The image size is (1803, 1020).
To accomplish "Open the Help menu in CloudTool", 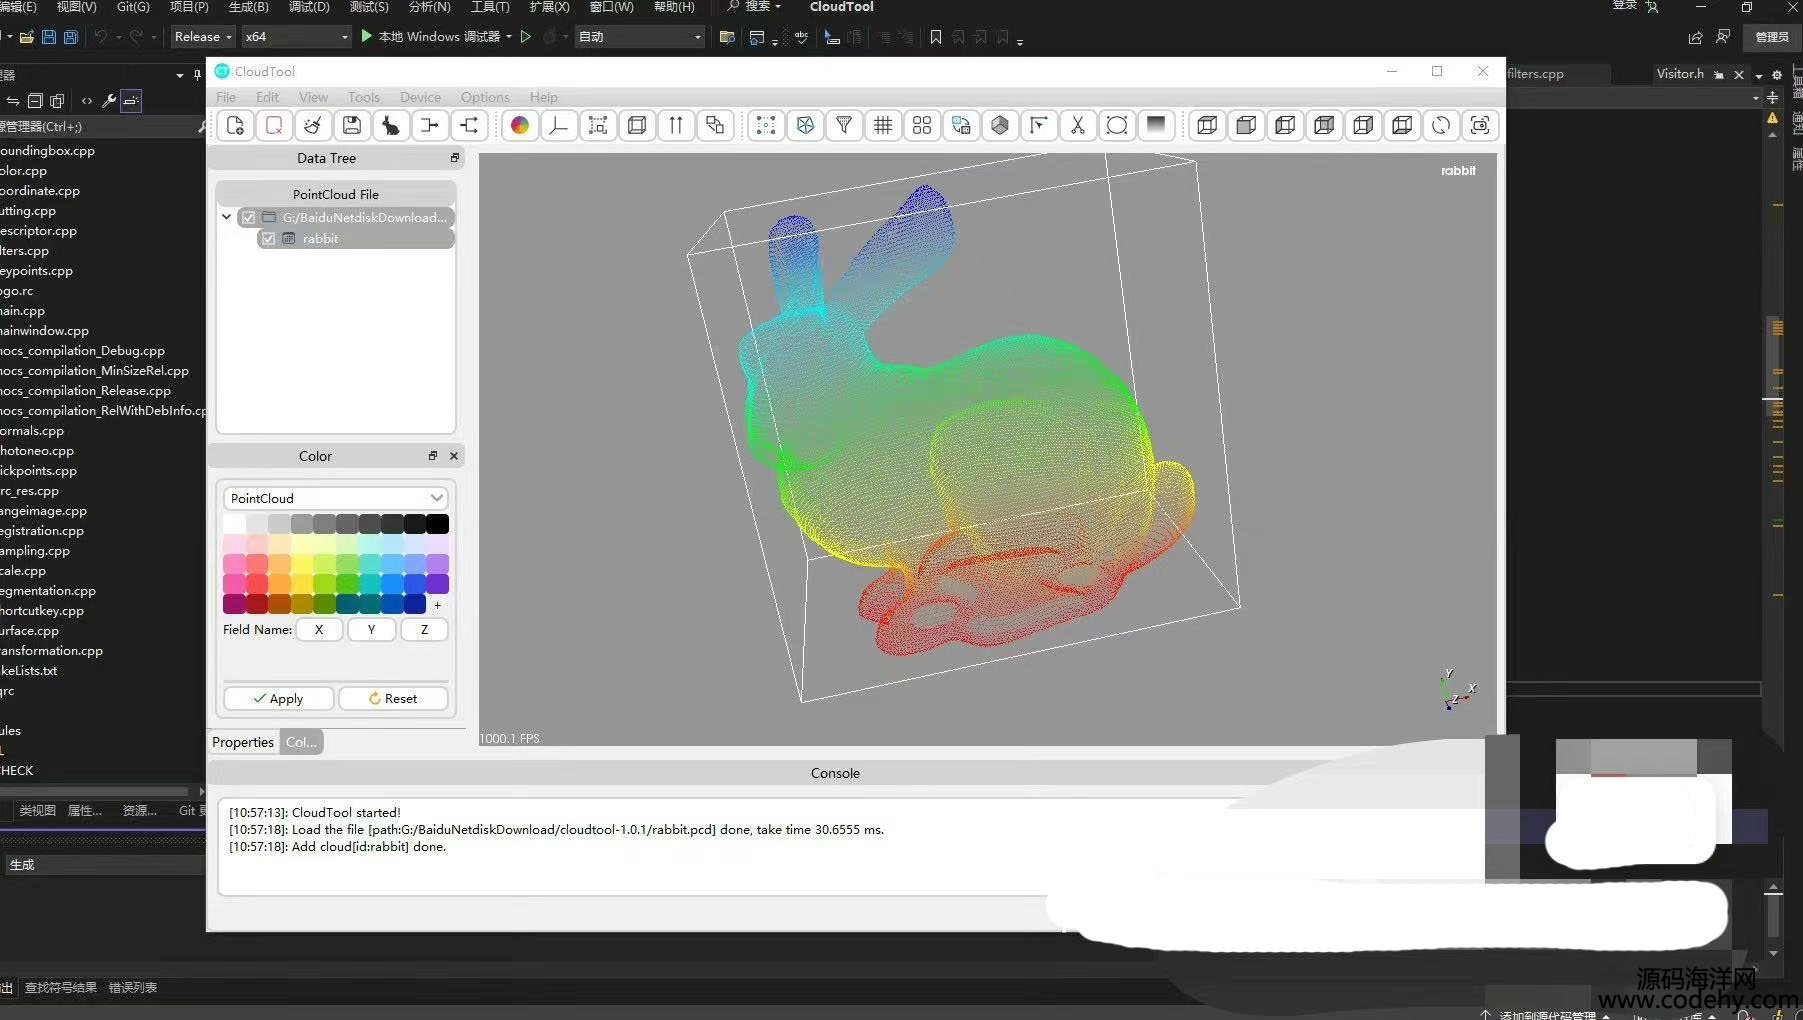I will pyautogui.click(x=544, y=97).
